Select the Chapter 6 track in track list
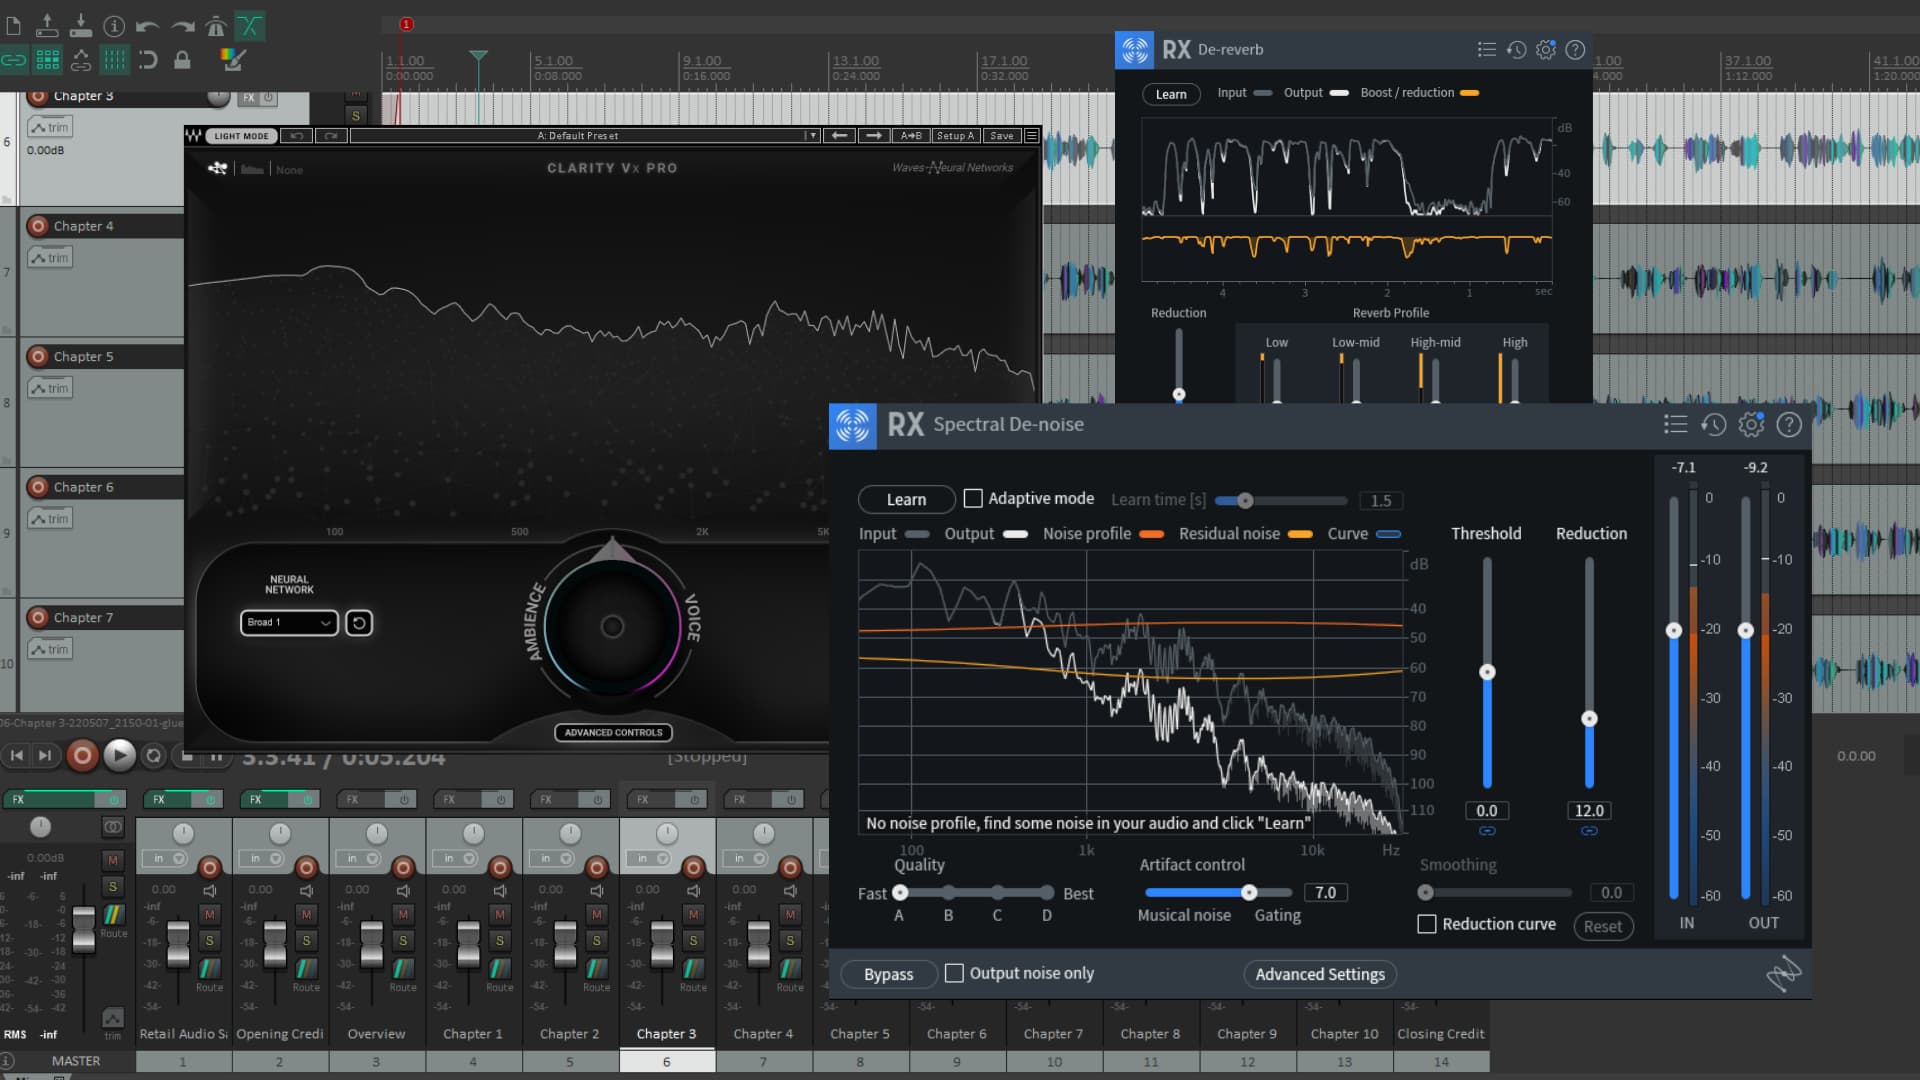The image size is (1920, 1080). point(84,487)
